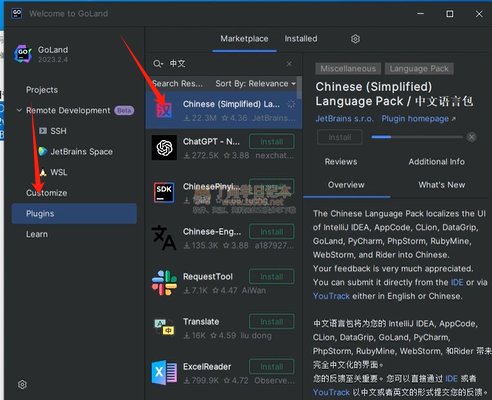Switch to the Installed tab
The image size is (492, 400).
(301, 39)
